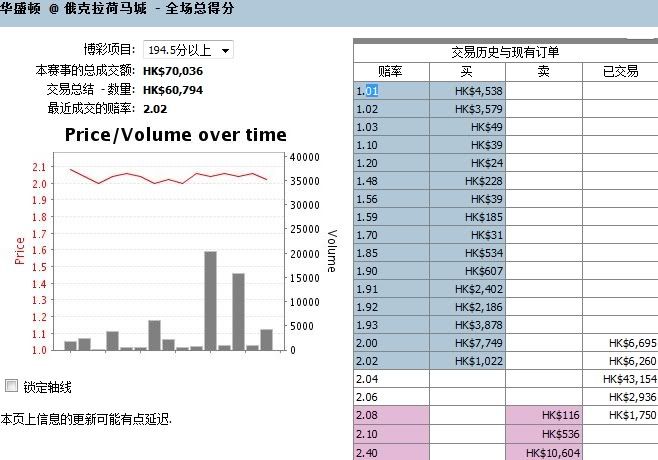Open the 194.5分以上 betting item dropdown
The image size is (658, 460).
click(188, 50)
